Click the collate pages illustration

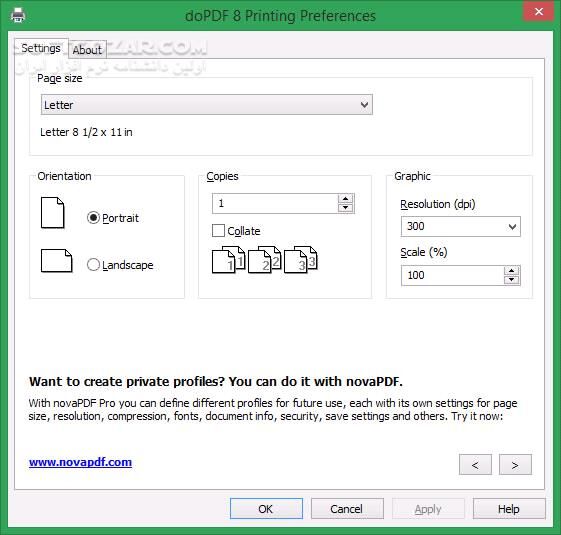[x=264, y=259]
